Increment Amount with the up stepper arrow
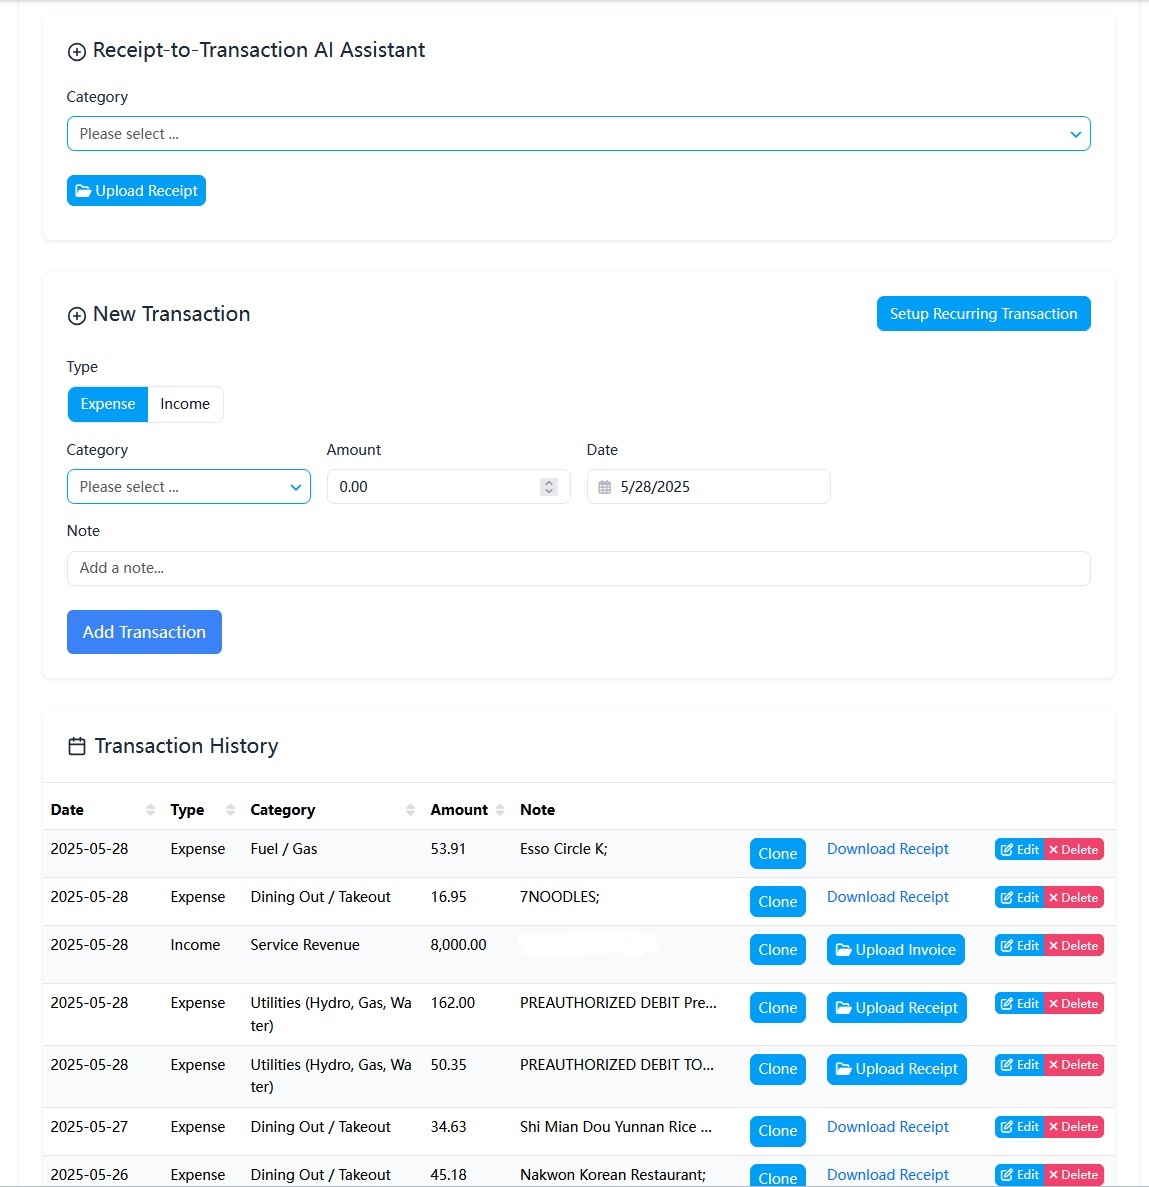 (x=548, y=482)
